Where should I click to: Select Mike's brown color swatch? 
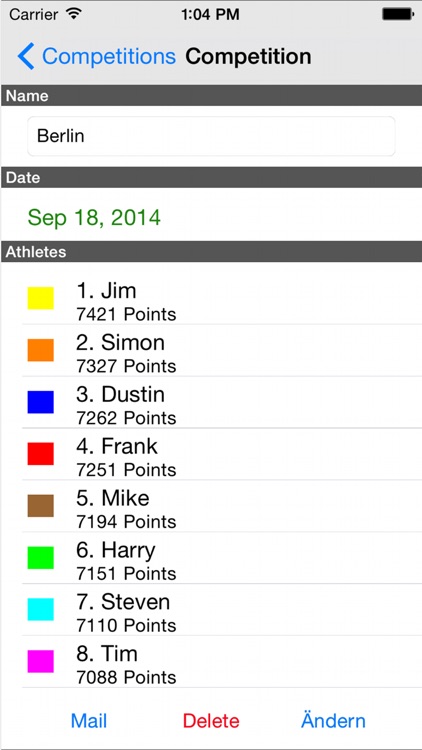click(41, 506)
